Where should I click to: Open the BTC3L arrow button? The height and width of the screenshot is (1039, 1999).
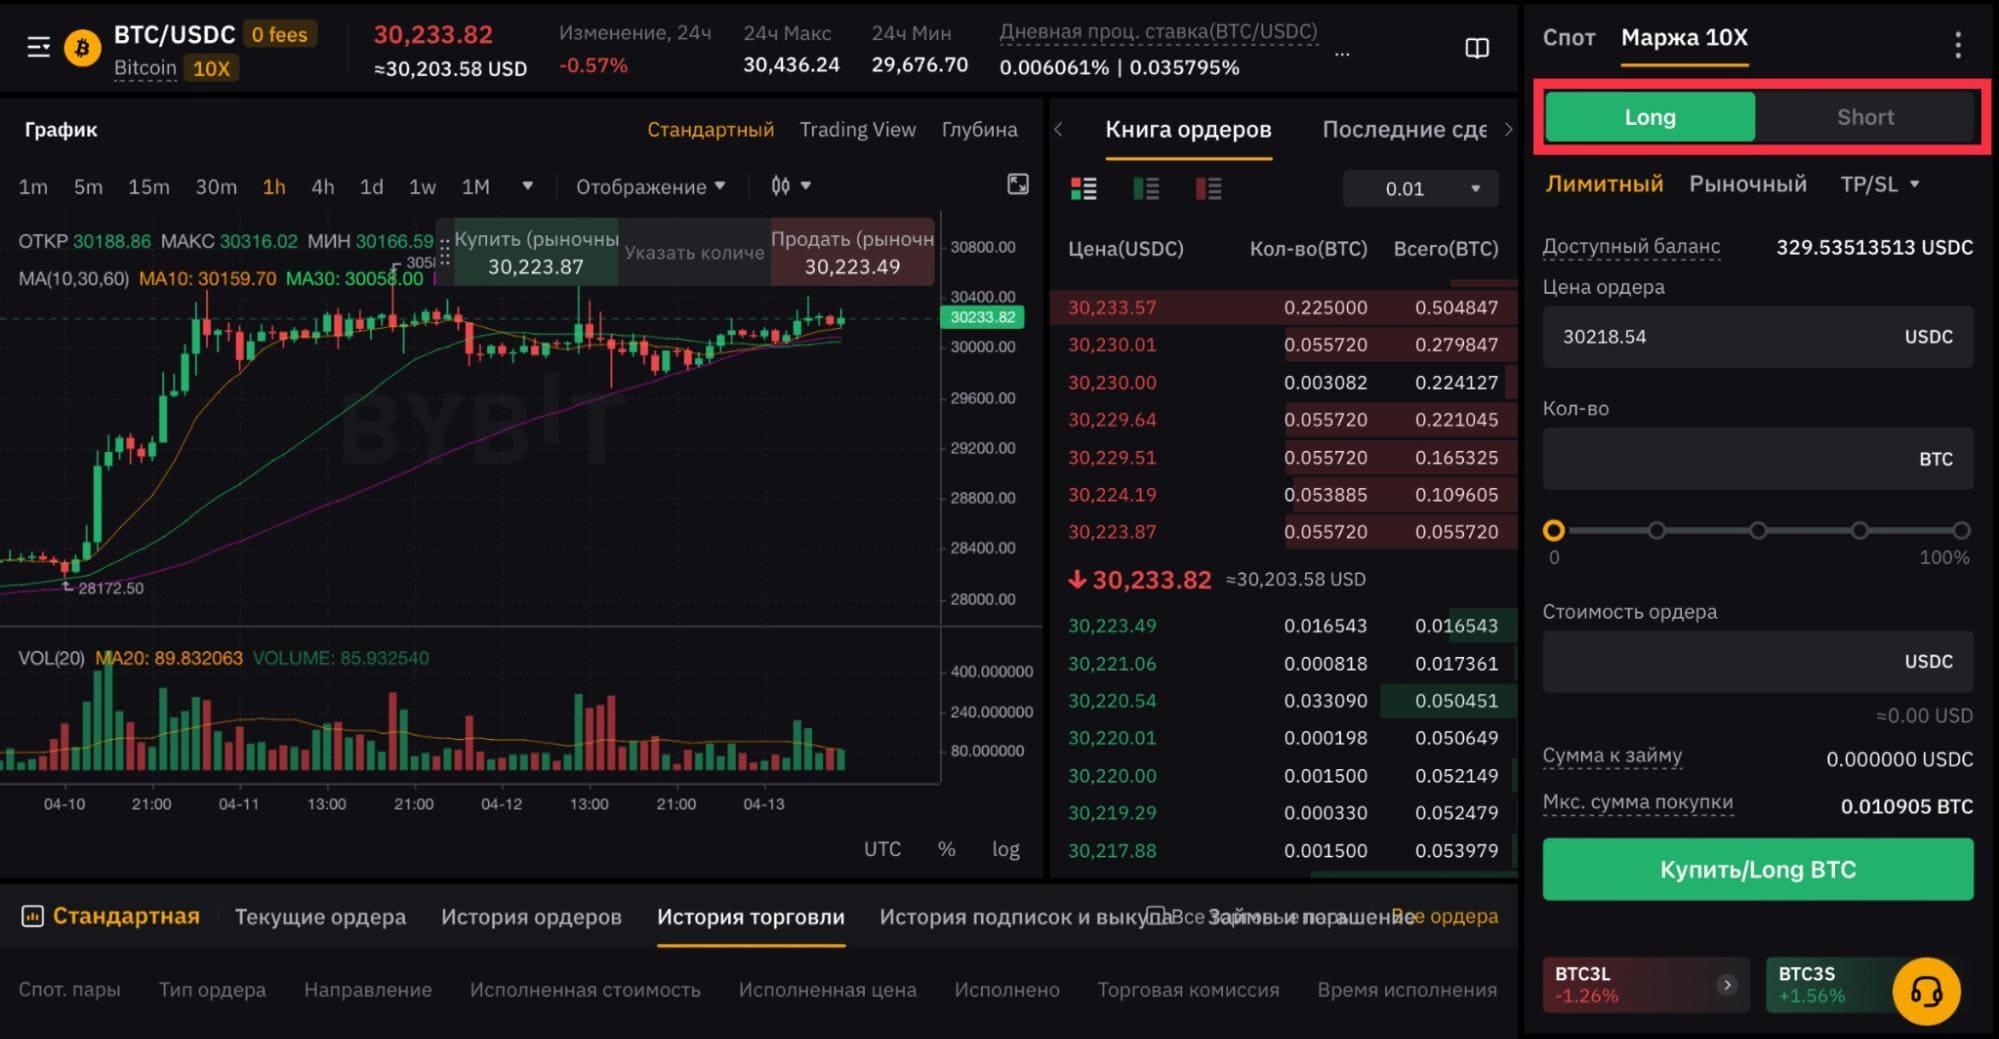[1727, 985]
